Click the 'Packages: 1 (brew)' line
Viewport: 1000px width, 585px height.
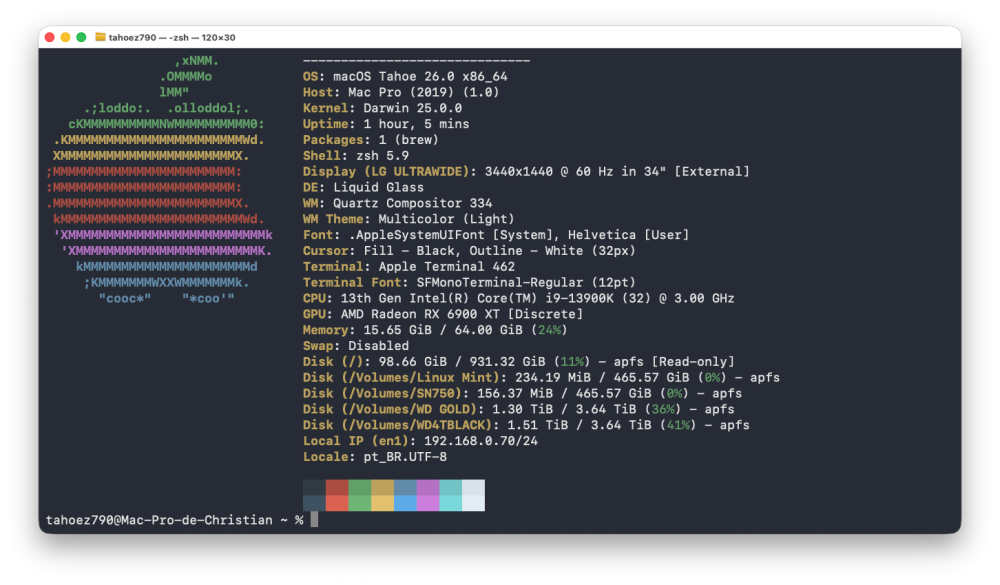371,140
